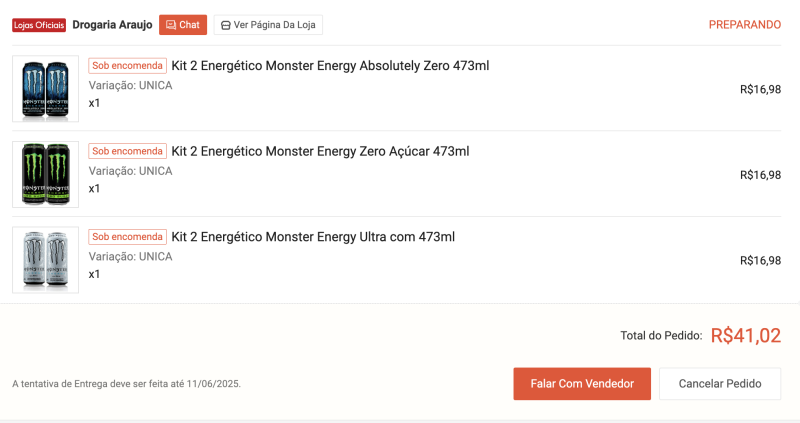Click the store icon beside Ver Página Da Loja
800x423 pixels.
[225, 25]
